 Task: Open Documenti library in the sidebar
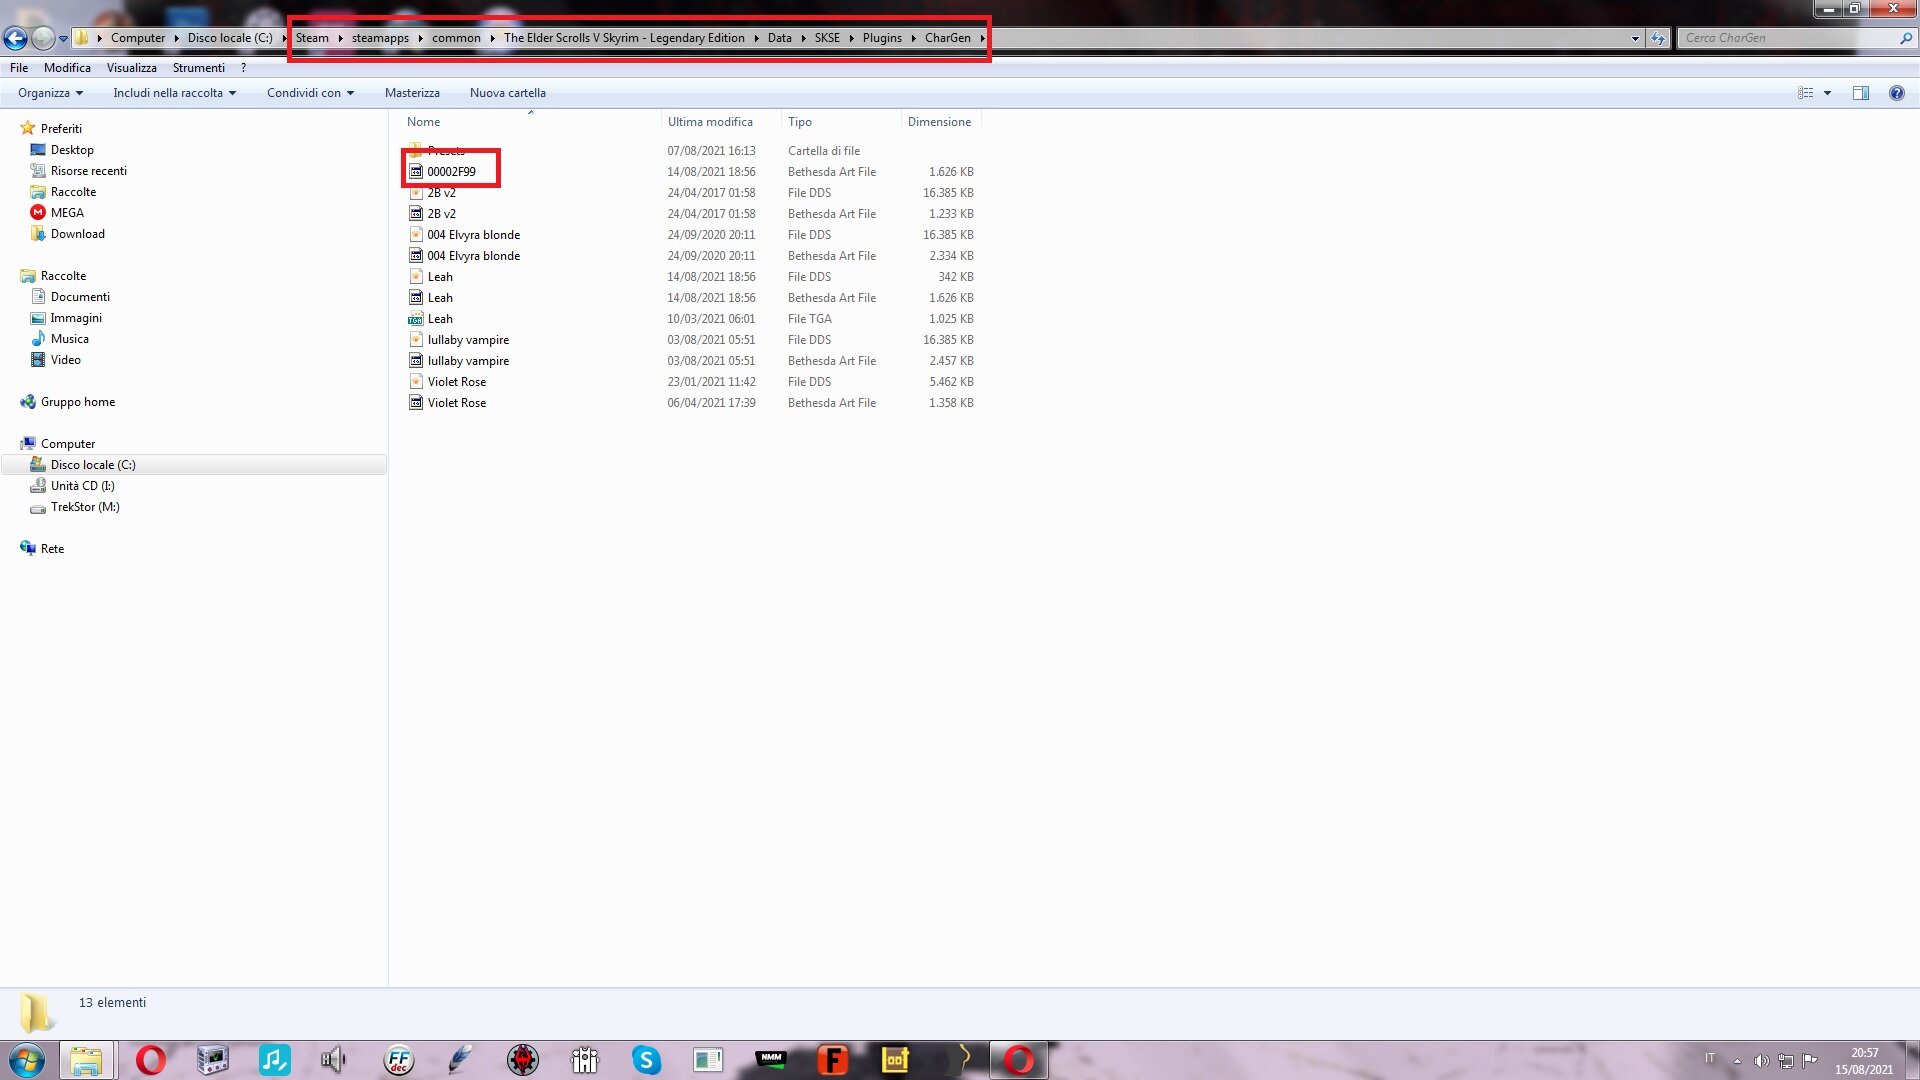(x=80, y=297)
